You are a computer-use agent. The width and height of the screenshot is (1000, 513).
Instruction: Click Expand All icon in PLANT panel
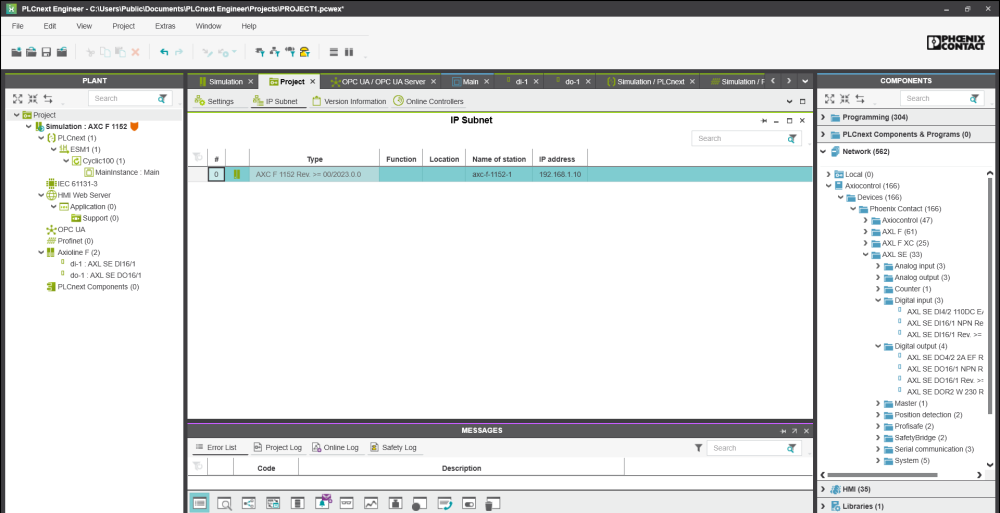(x=17, y=99)
